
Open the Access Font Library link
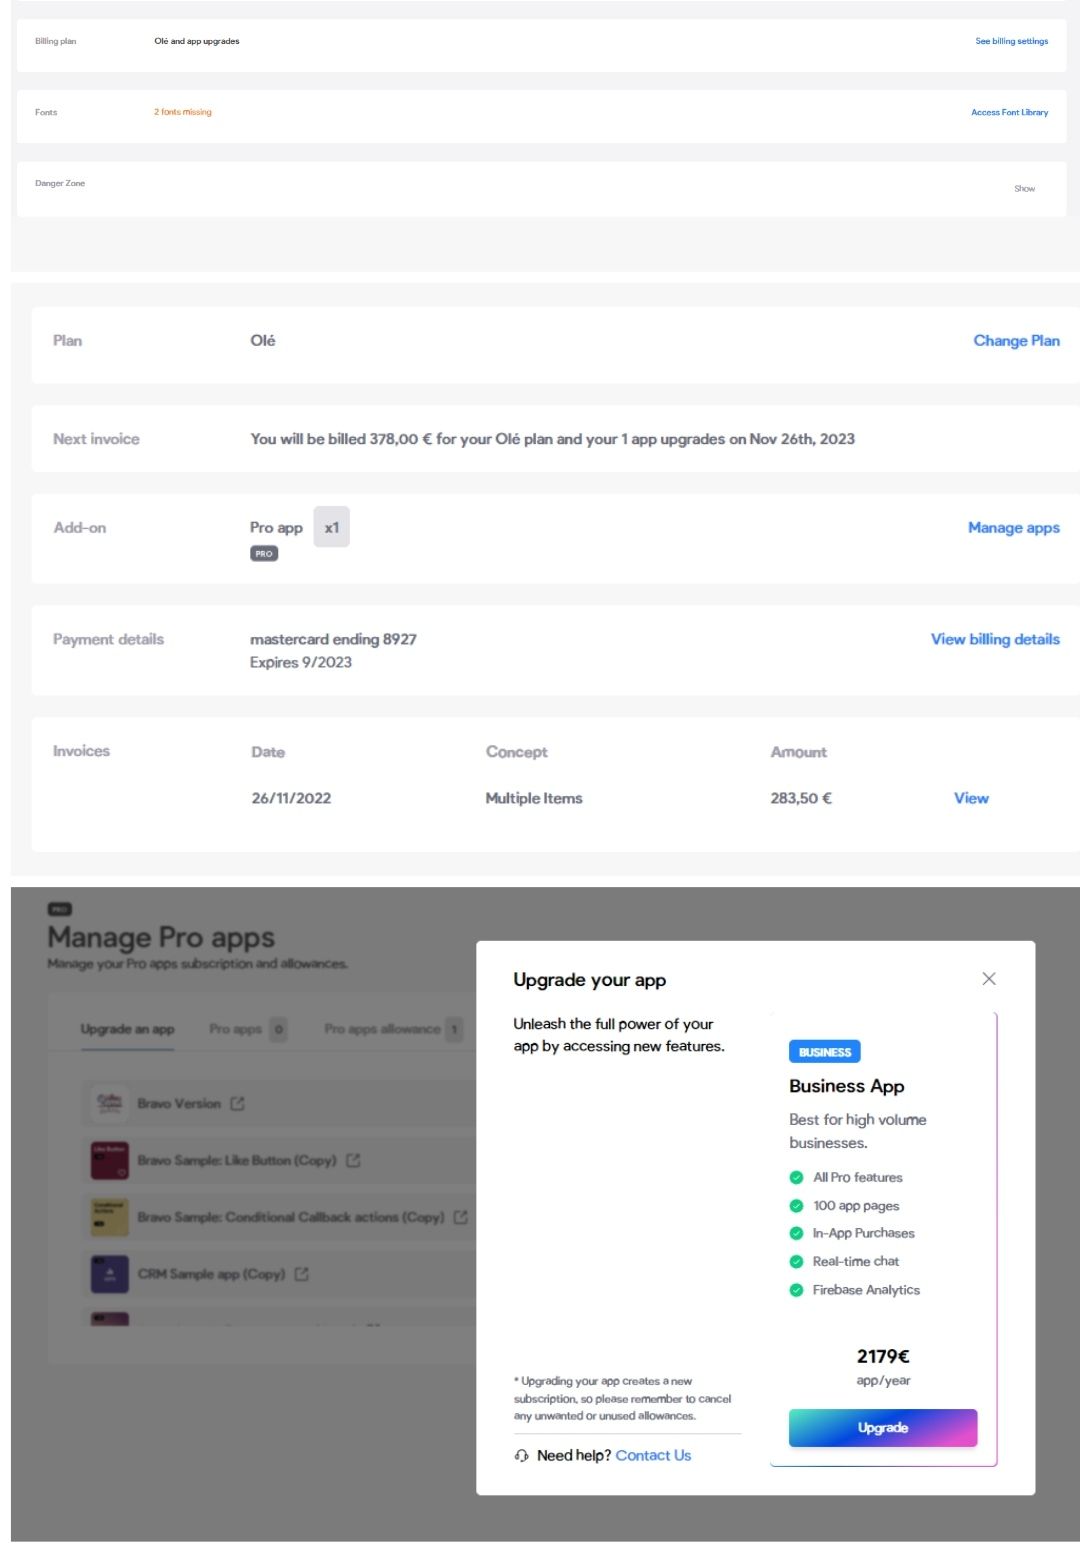pyautogui.click(x=1010, y=113)
